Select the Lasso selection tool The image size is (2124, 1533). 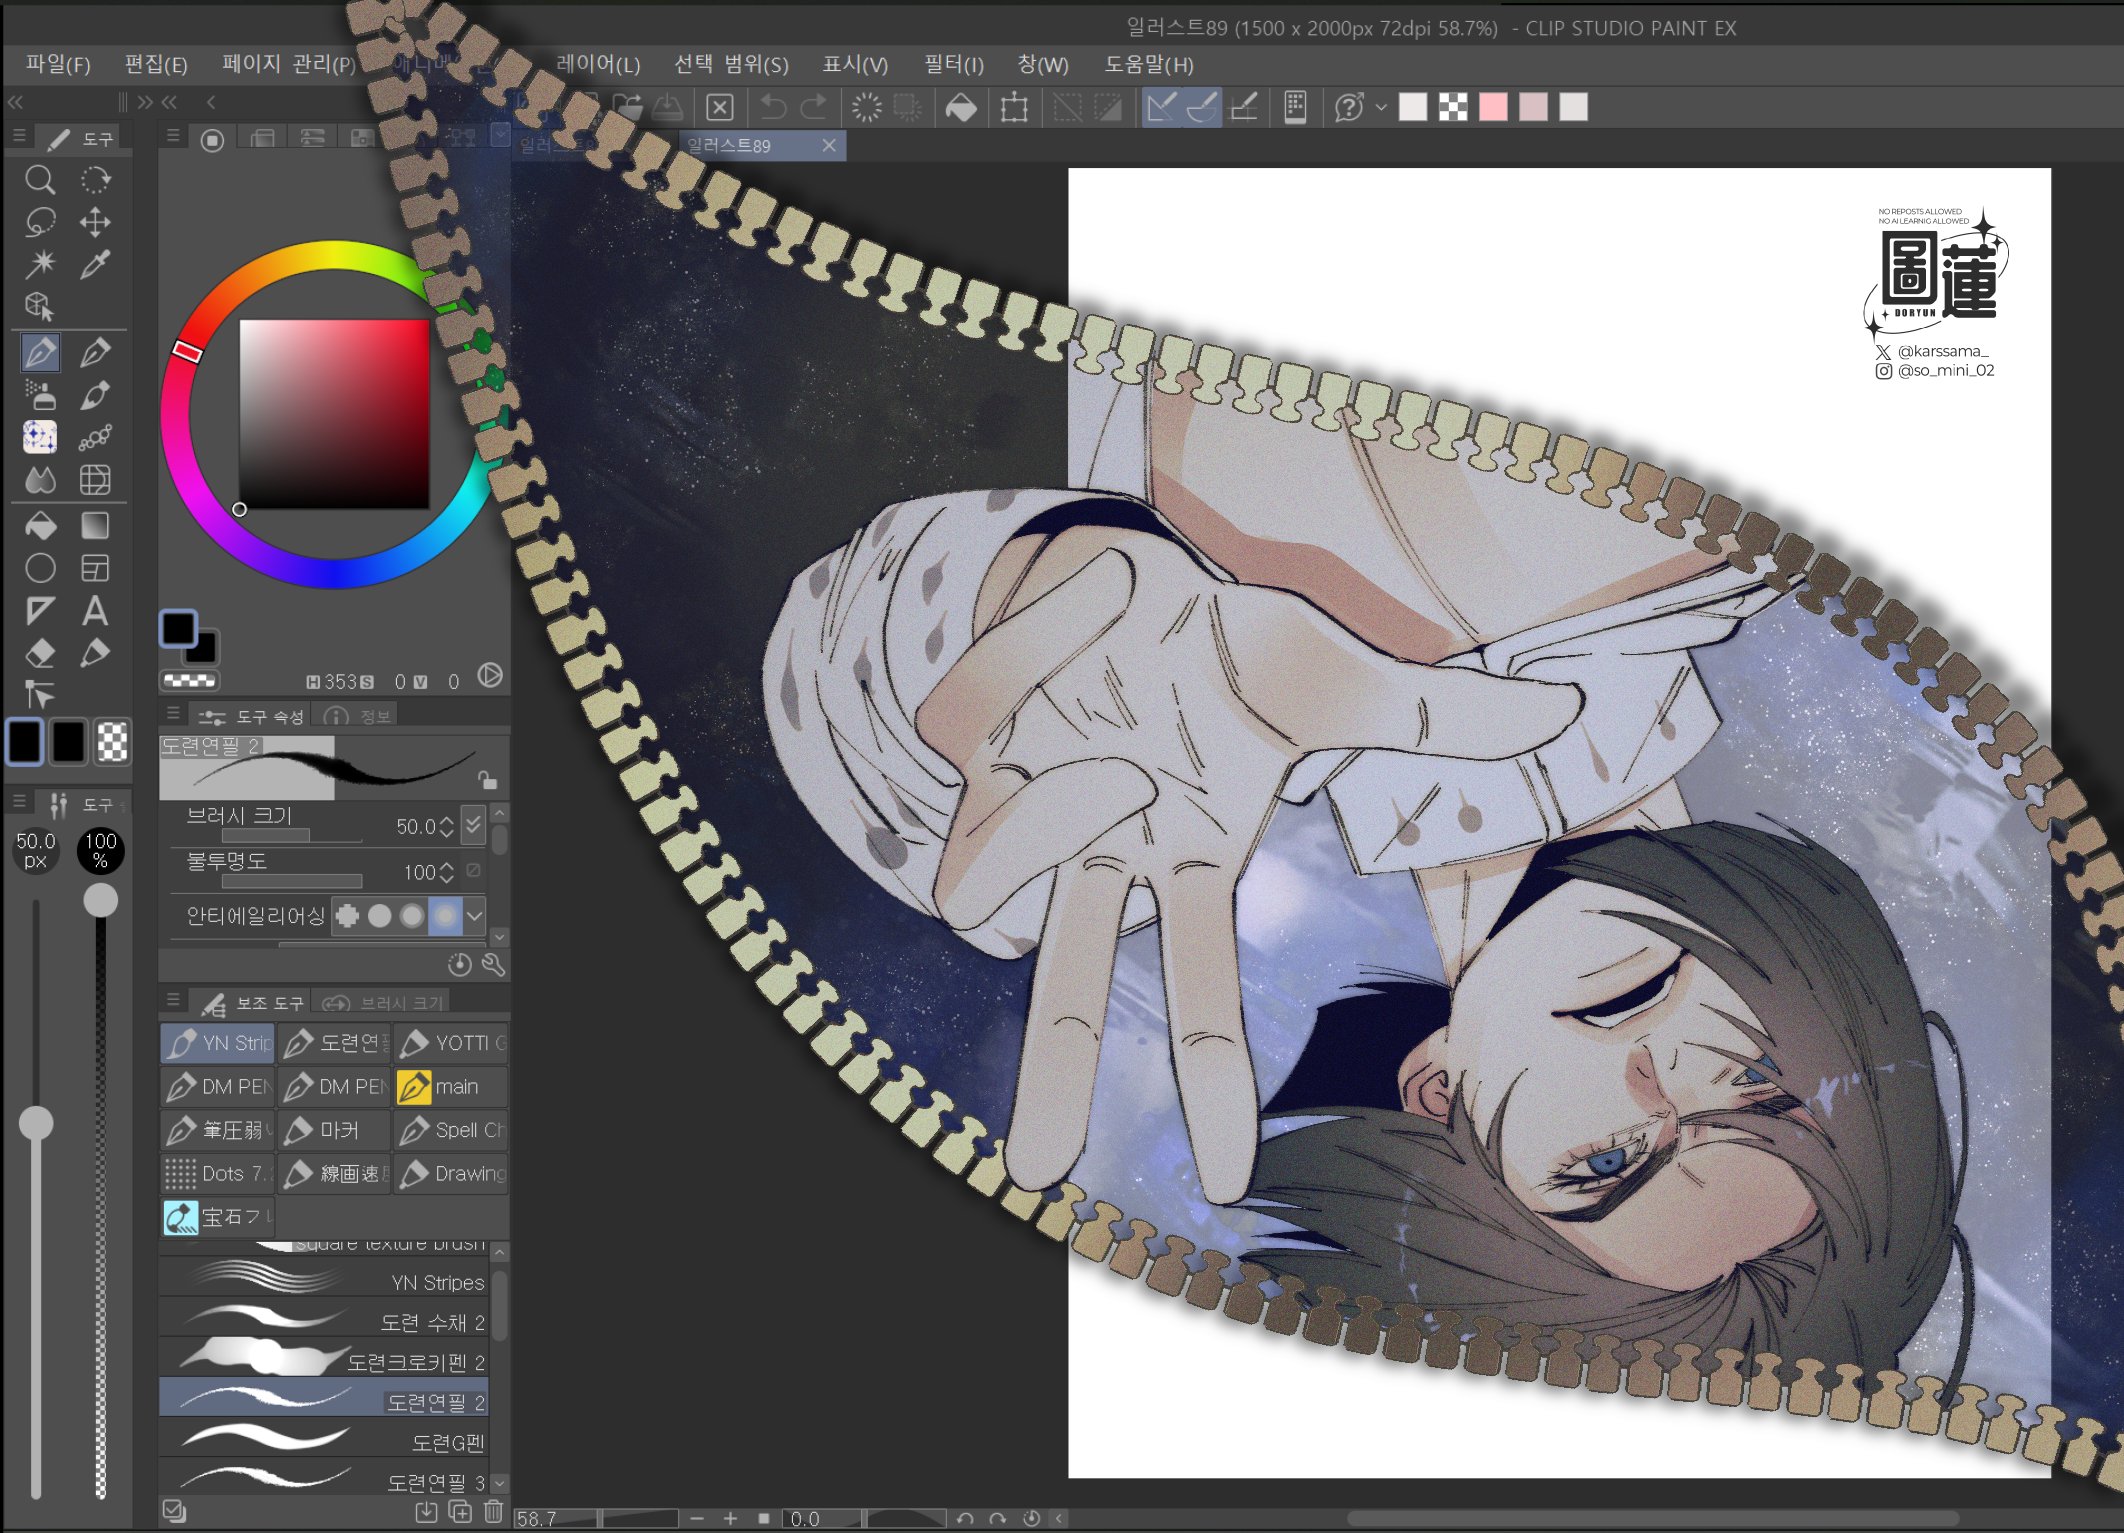tap(40, 222)
